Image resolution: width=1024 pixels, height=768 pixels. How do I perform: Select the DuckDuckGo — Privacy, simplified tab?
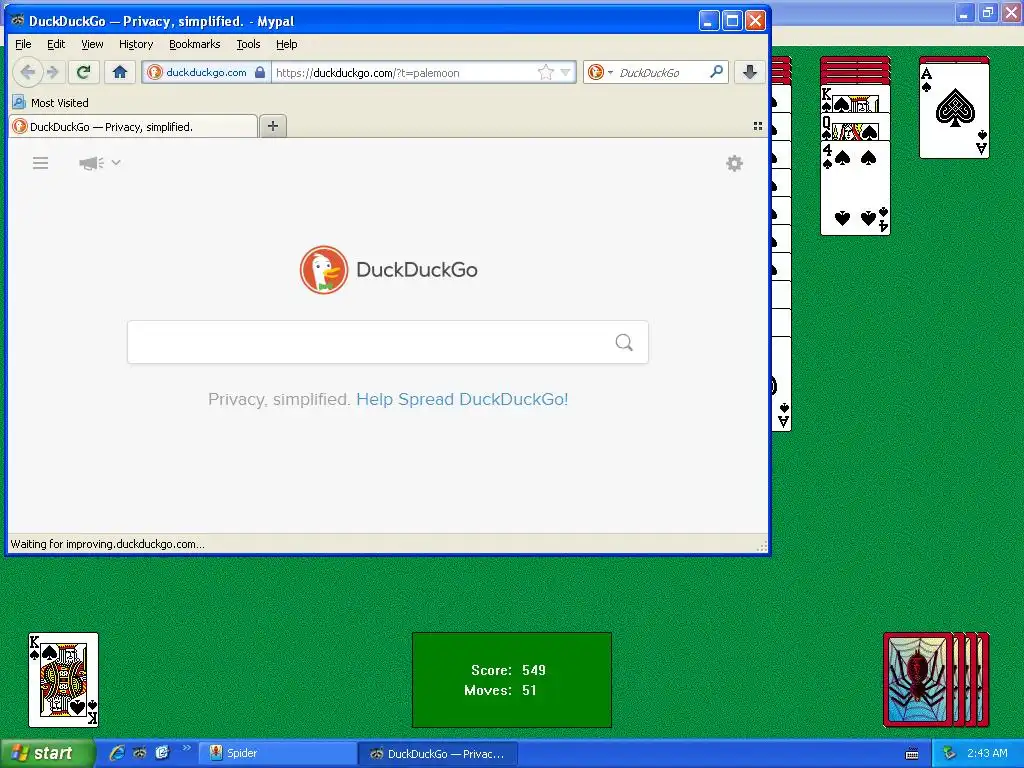pyautogui.click(x=133, y=127)
